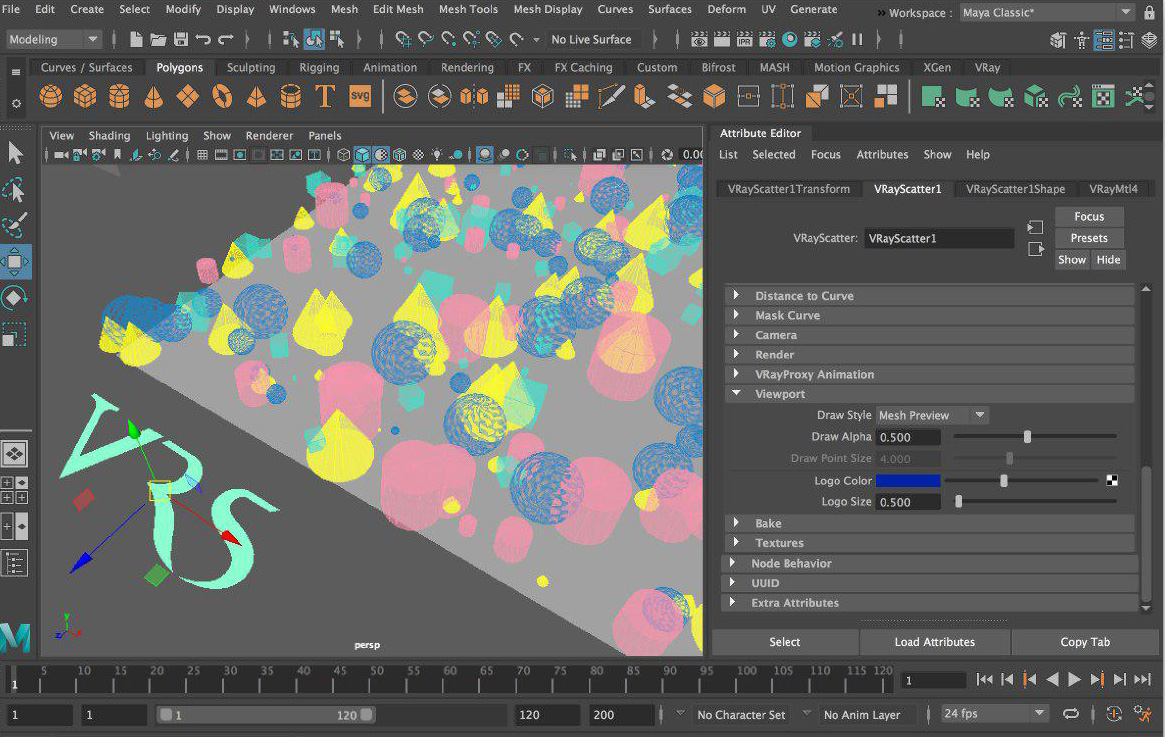The image size is (1165, 737).
Task: Click the VRayScatter name input field
Action: click(x=939, y=238)
